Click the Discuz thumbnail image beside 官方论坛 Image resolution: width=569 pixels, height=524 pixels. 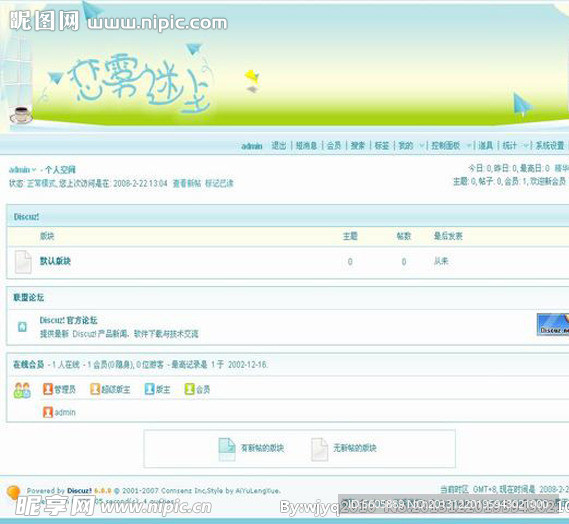pos(553,324)
